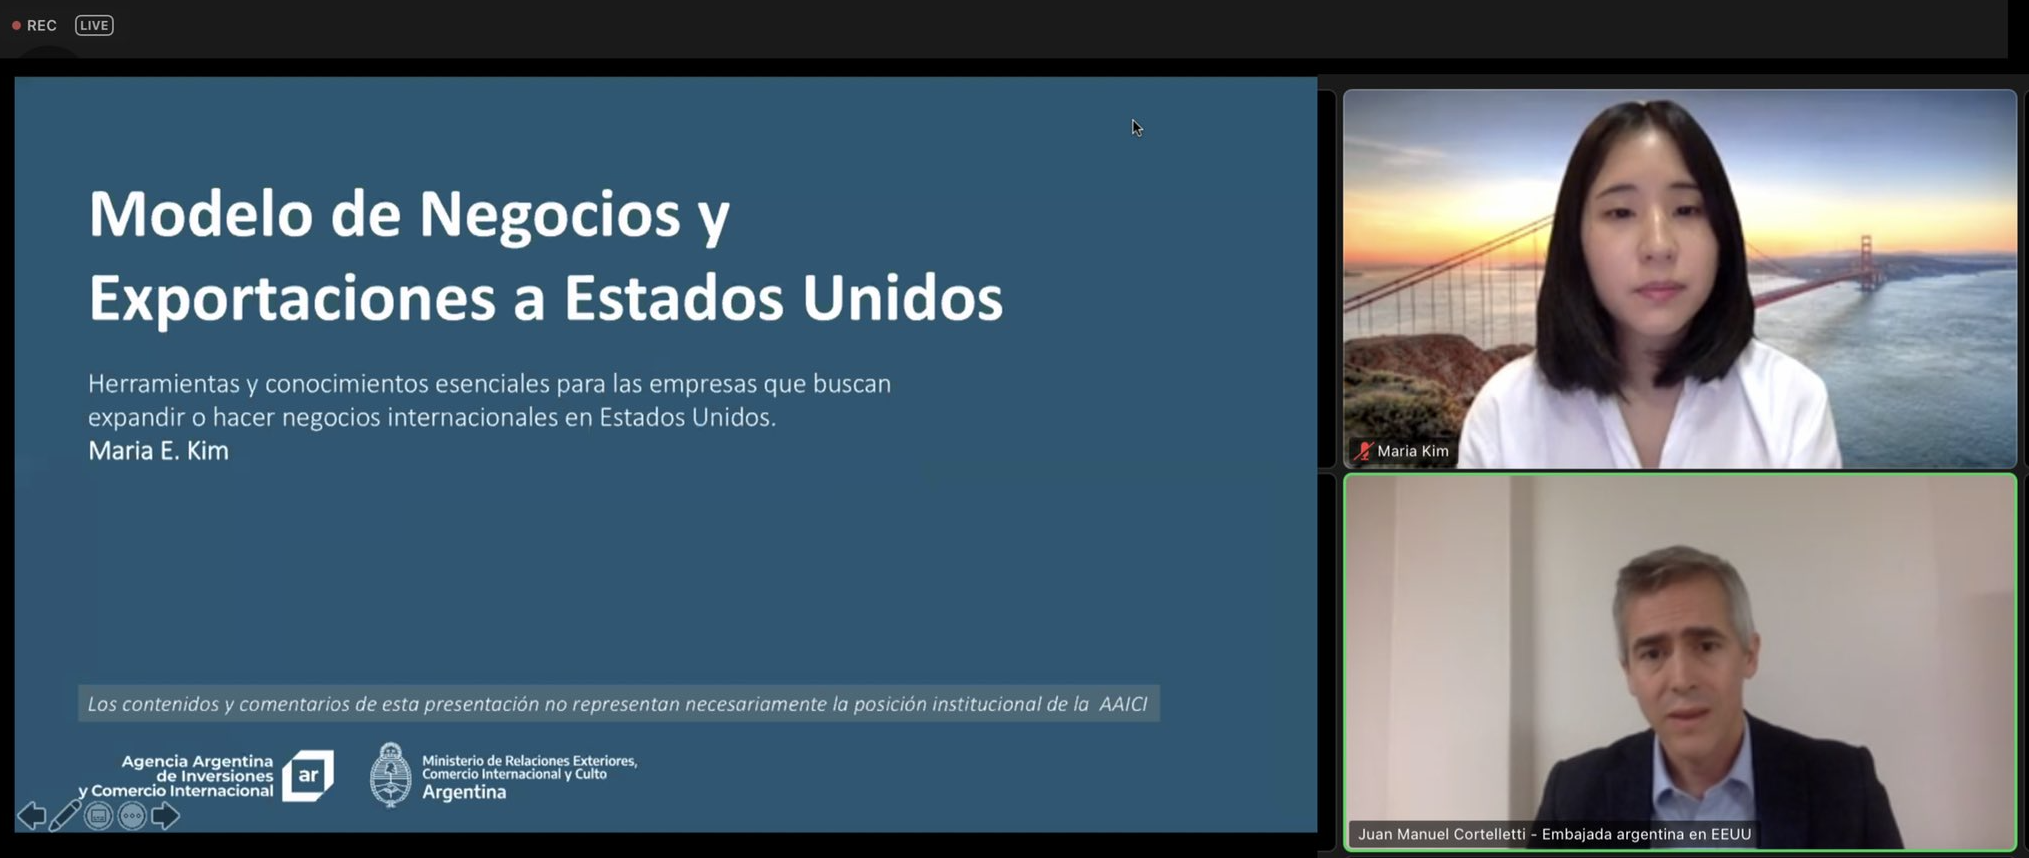Viewport: 2029px width, 858px height.
Task: Click the Argentina coat of arms emblem
Action: point(390,775)
